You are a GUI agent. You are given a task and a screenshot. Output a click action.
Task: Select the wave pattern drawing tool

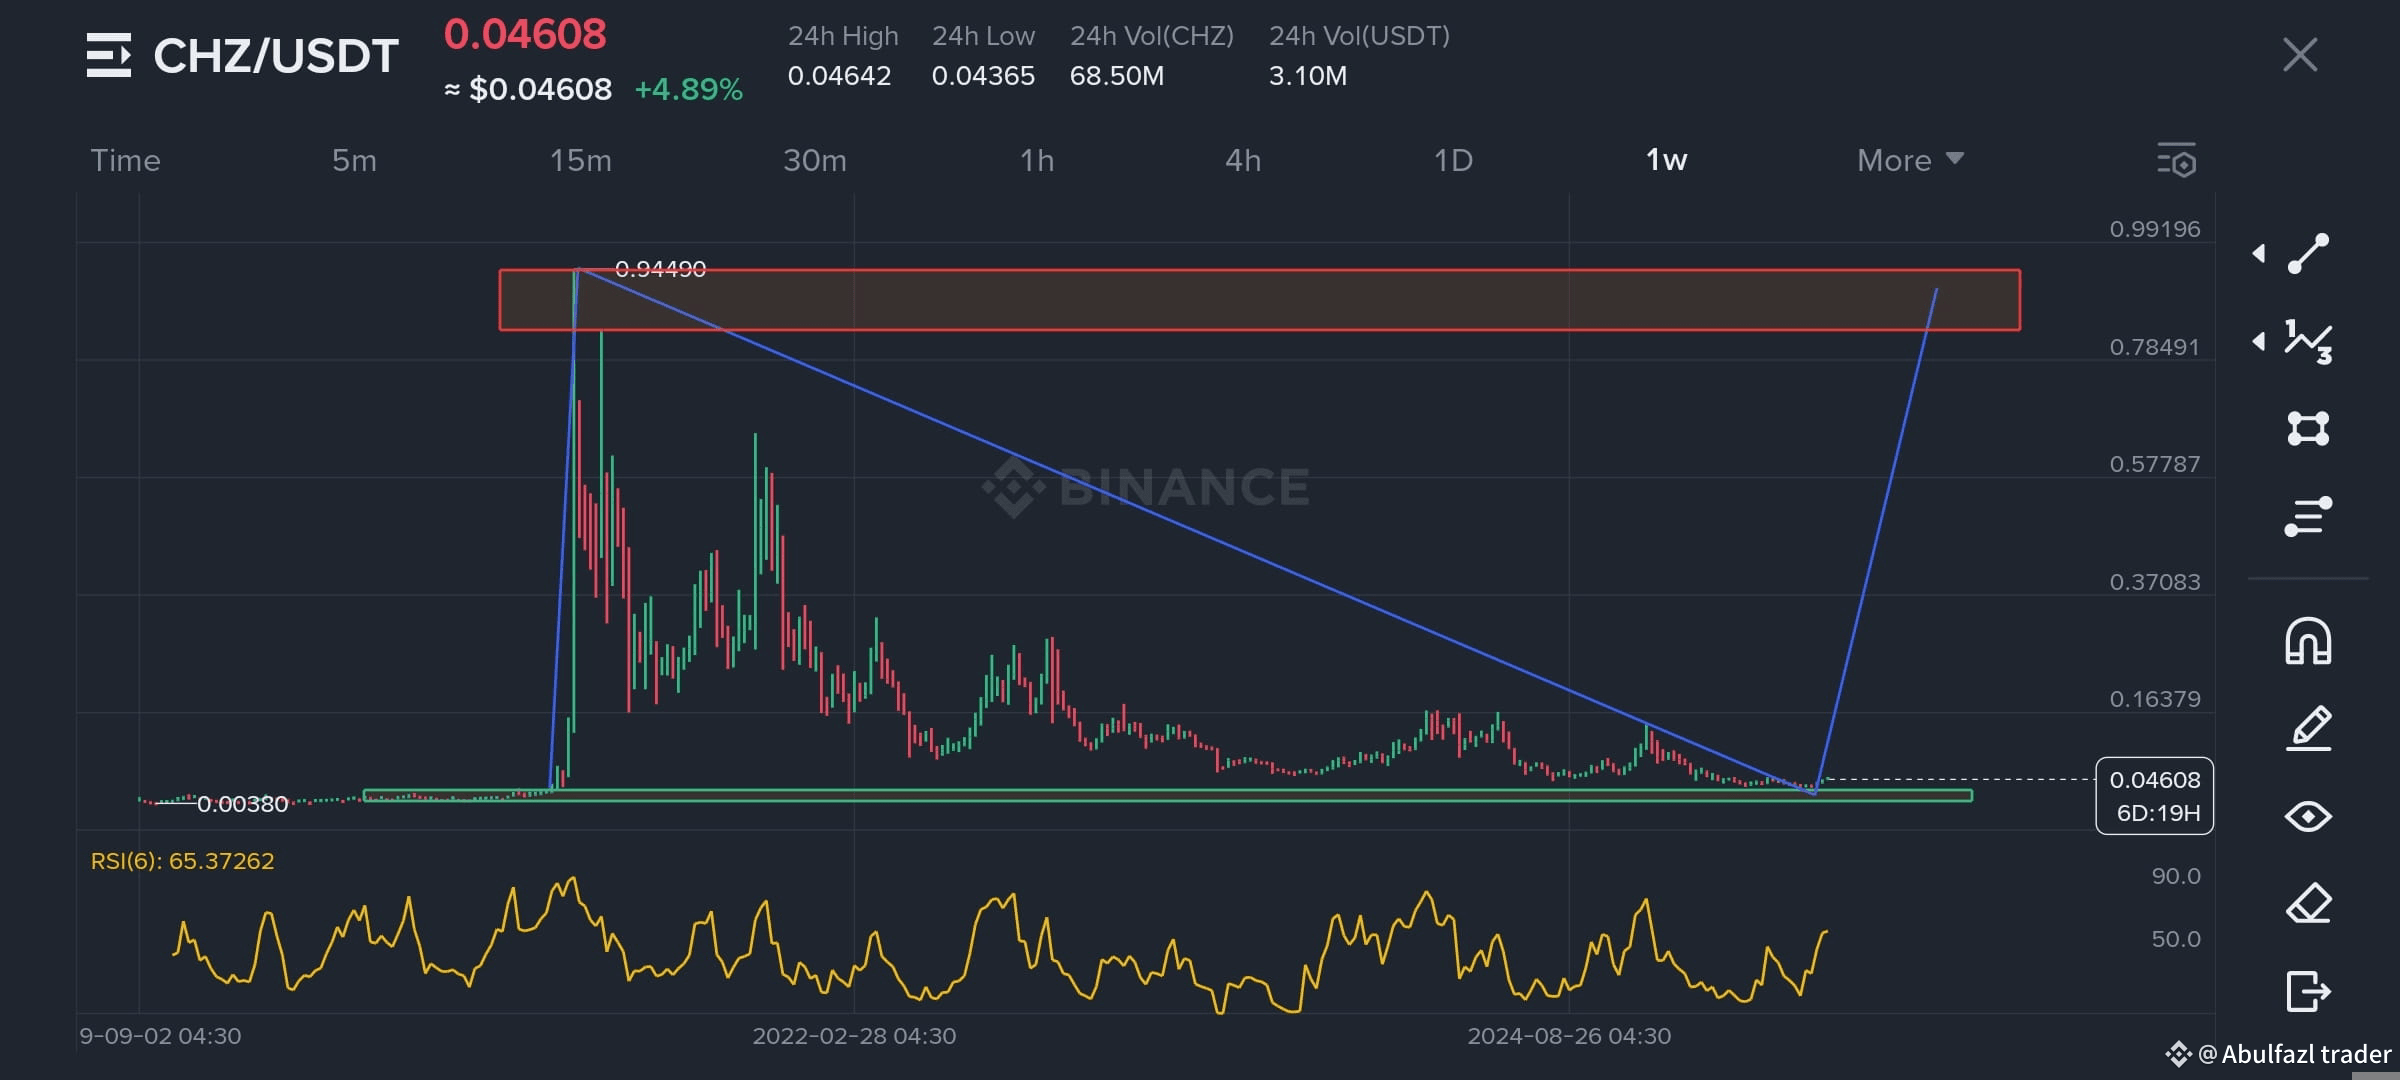tap(2308, 342)
